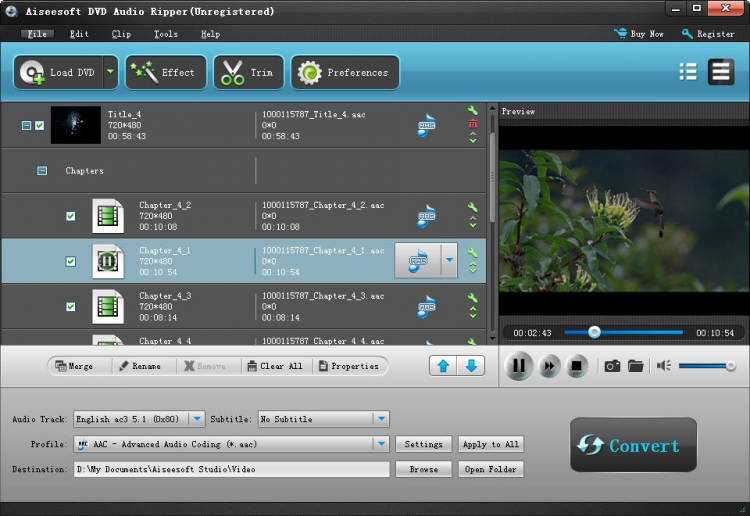Adjust the volume slider
The height and width of the screenshot is (516, 750).
707,366
